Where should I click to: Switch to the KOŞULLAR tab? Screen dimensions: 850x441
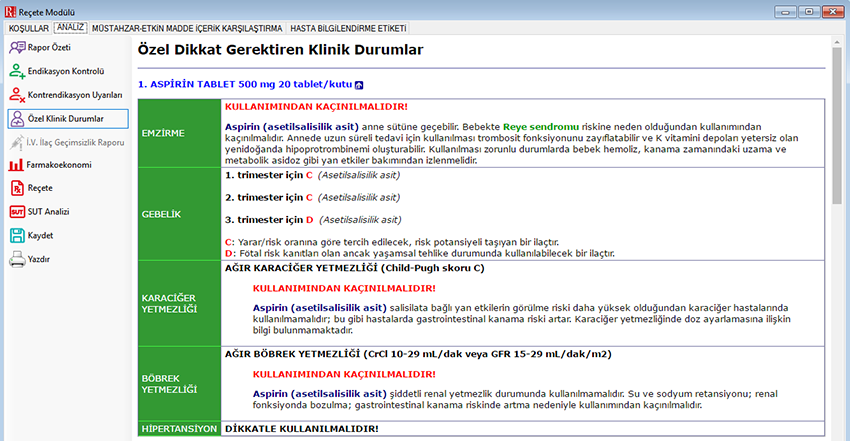tap(28, 29)
